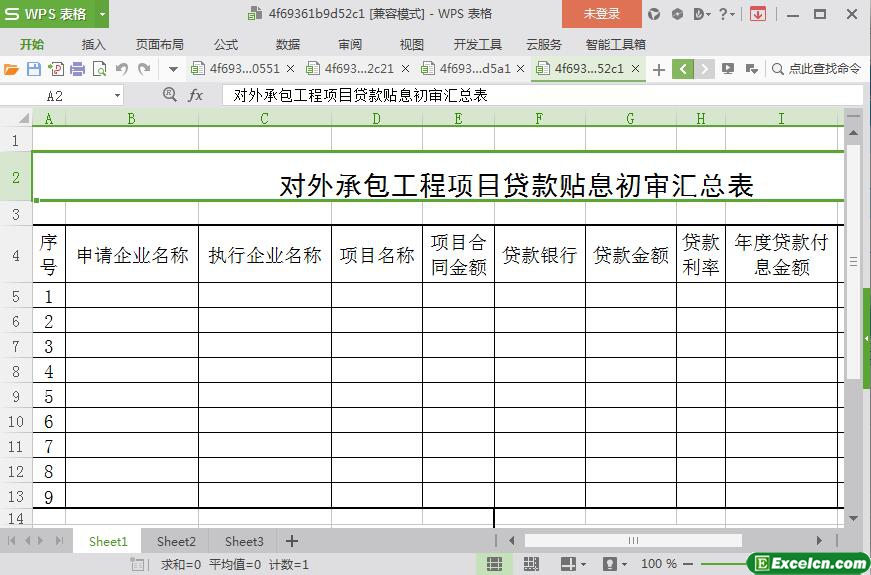Expand the quick access toolbar dropdown arrow

tap(173, 69)
